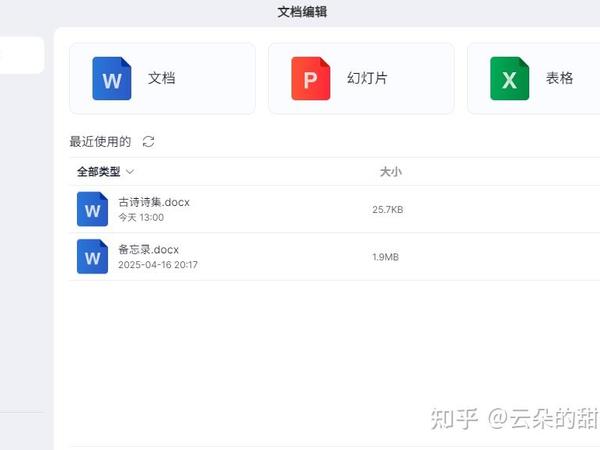Select the 1.9MB size value
This screenshot has height=450, width=600.
[386, 257]
